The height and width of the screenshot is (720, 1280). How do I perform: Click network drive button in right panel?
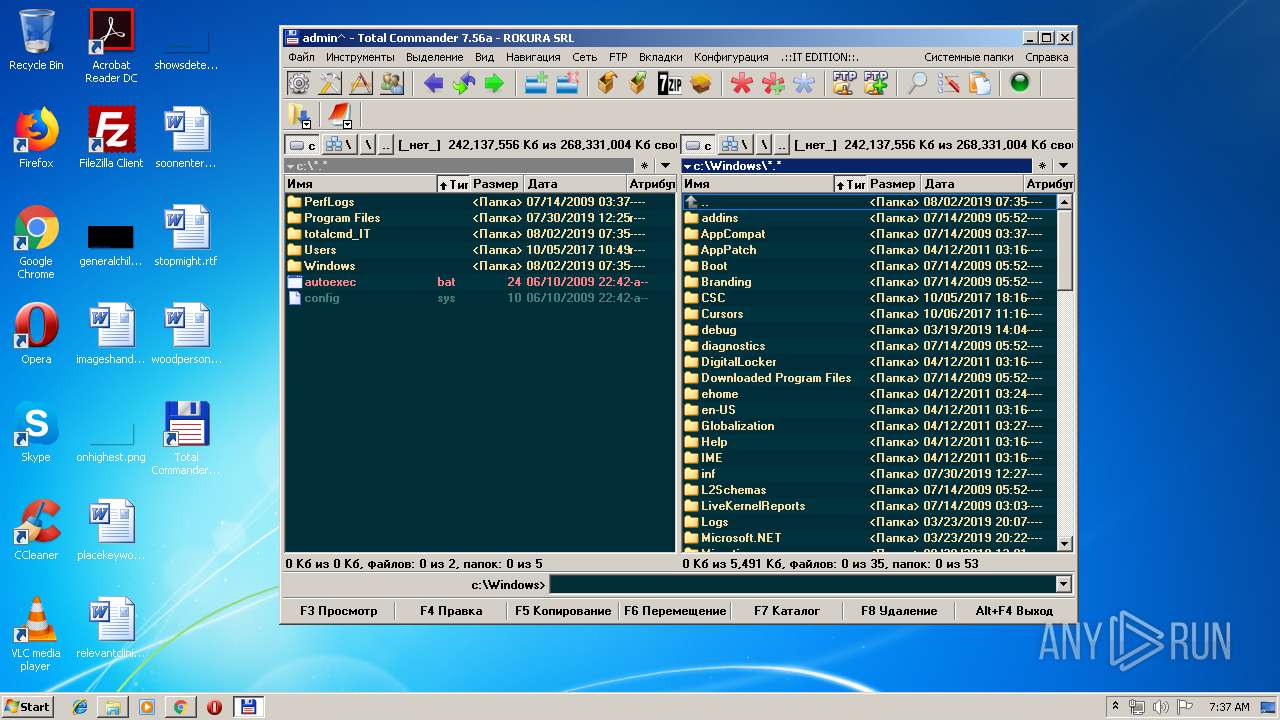[x=736, y=145]
